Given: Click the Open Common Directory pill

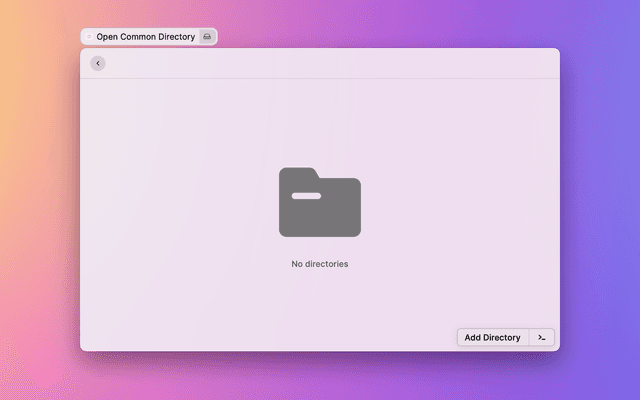Looking at the screenshot, I should (x=148, y=37).
